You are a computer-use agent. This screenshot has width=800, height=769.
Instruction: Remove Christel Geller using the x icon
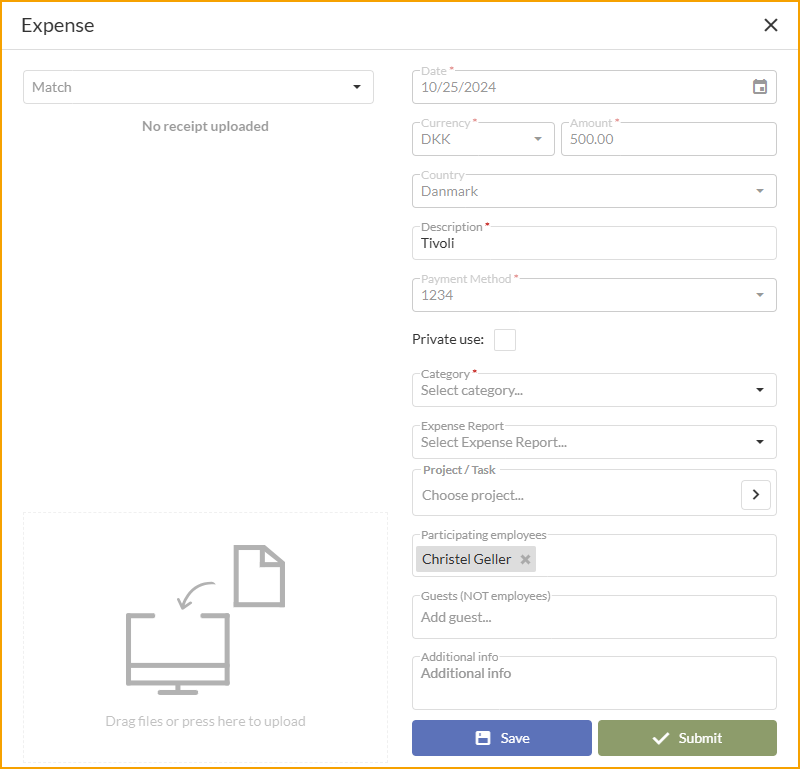point(525,559)
